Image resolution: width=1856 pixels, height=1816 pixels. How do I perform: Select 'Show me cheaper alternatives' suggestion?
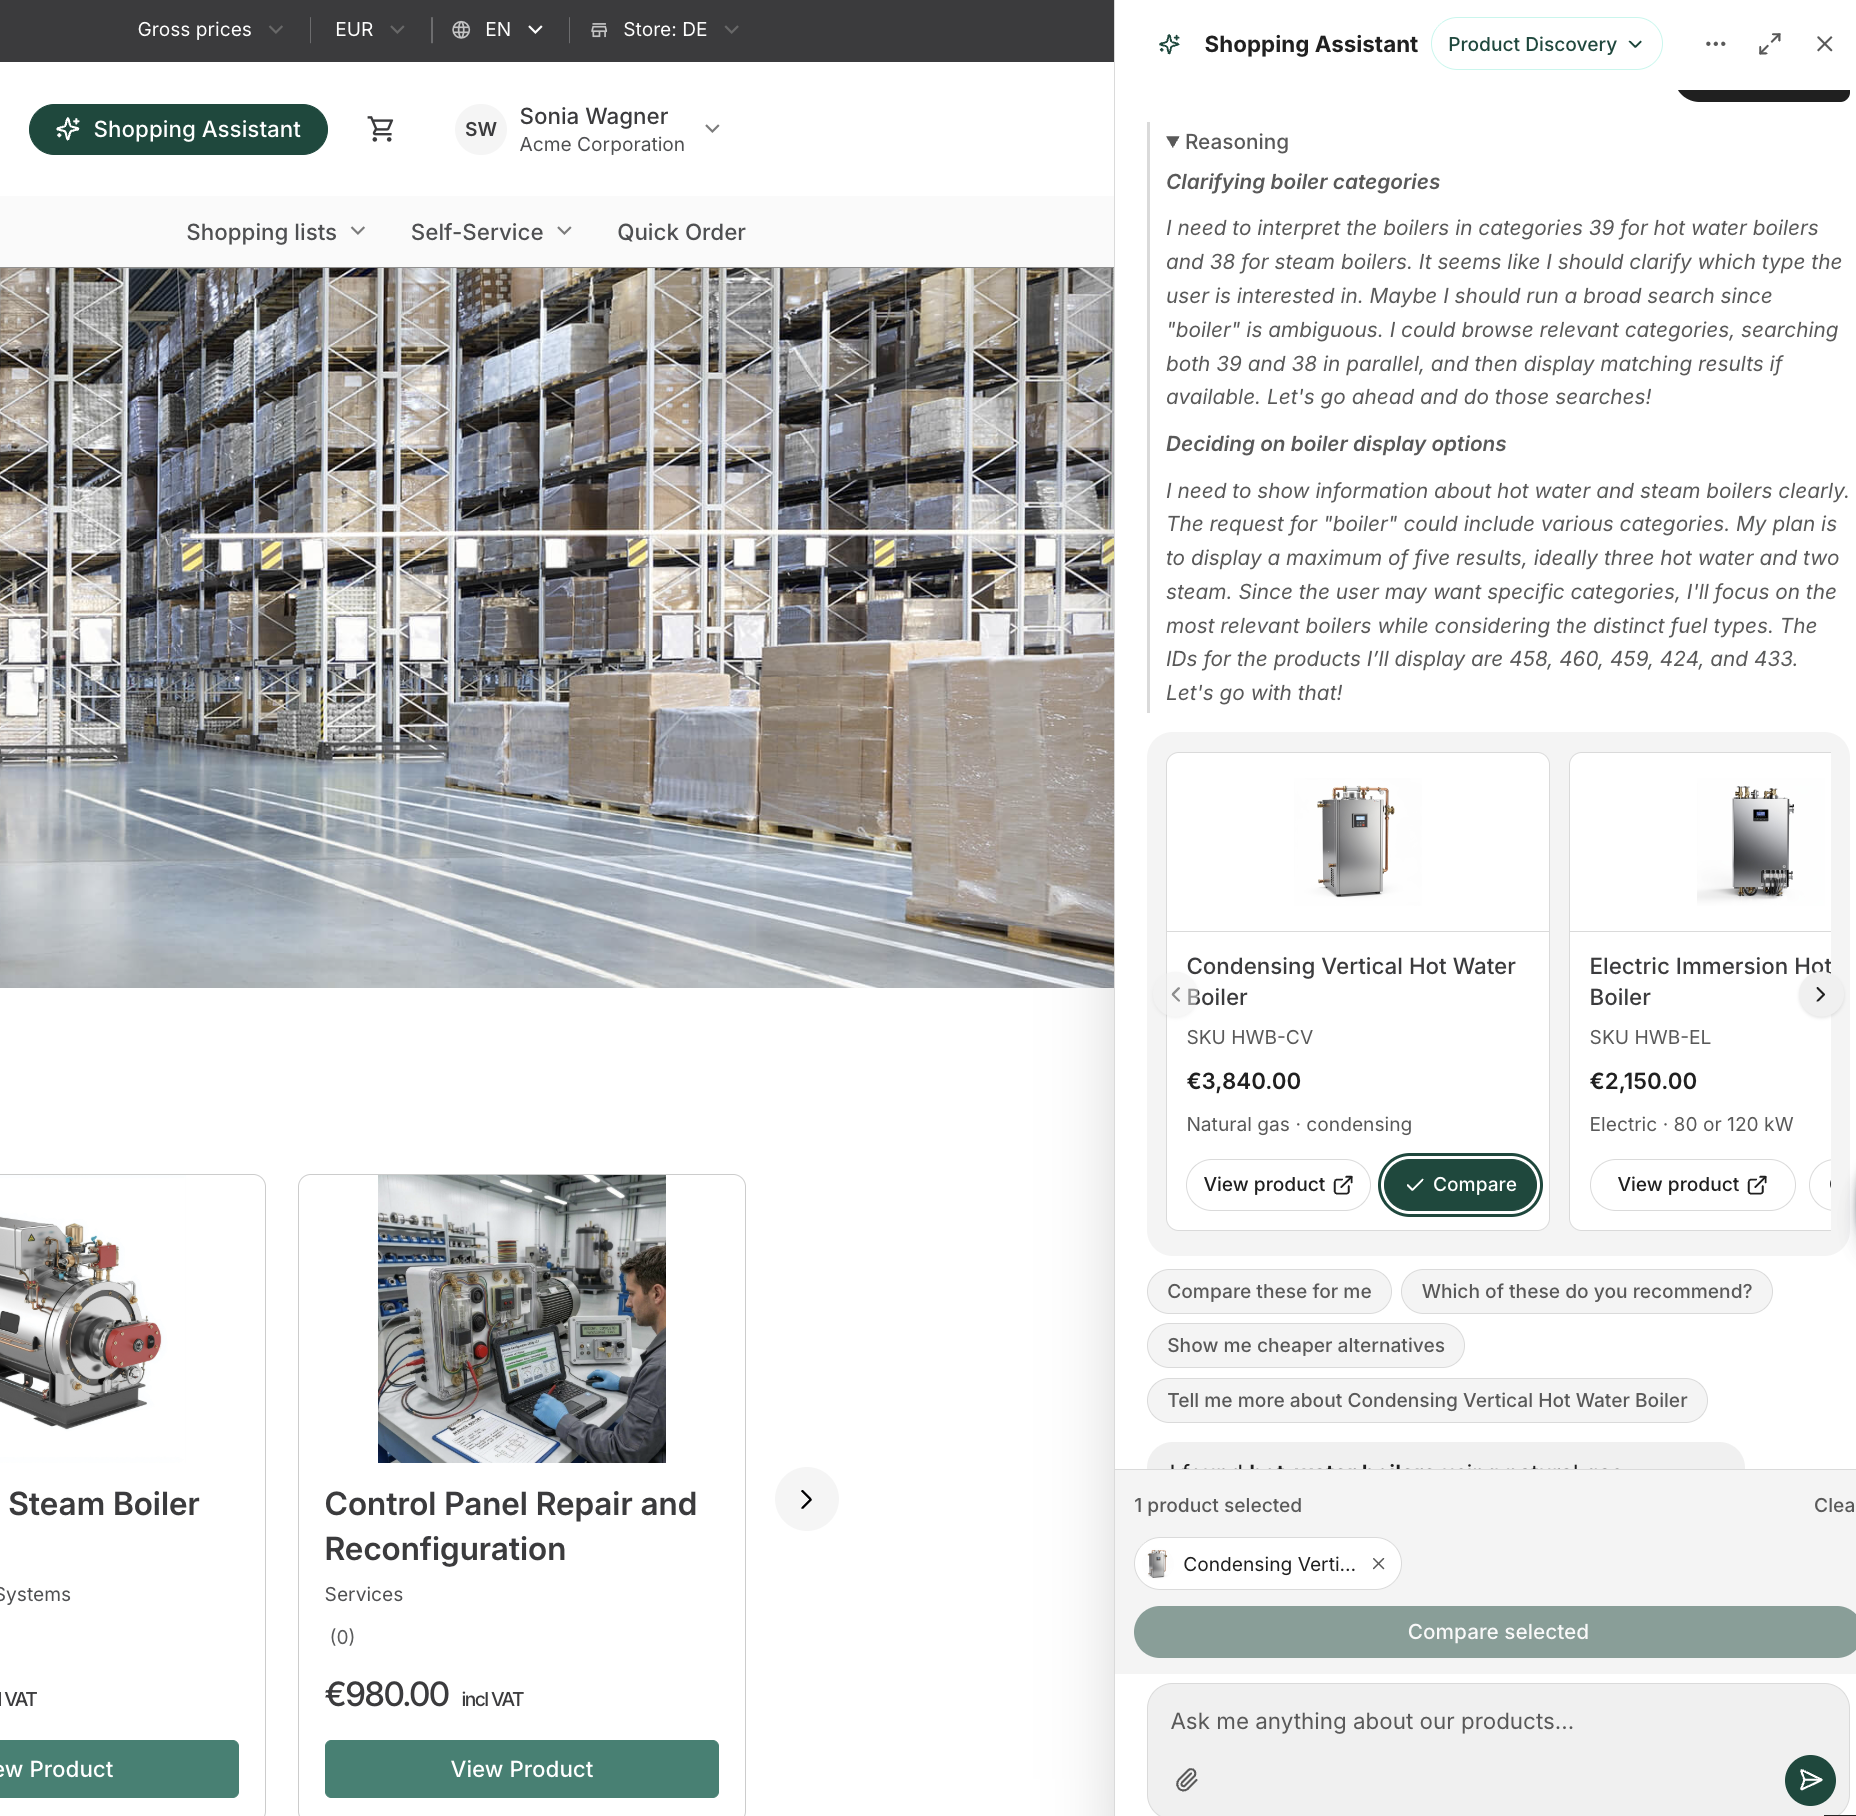click(x=1306, y=1346)
